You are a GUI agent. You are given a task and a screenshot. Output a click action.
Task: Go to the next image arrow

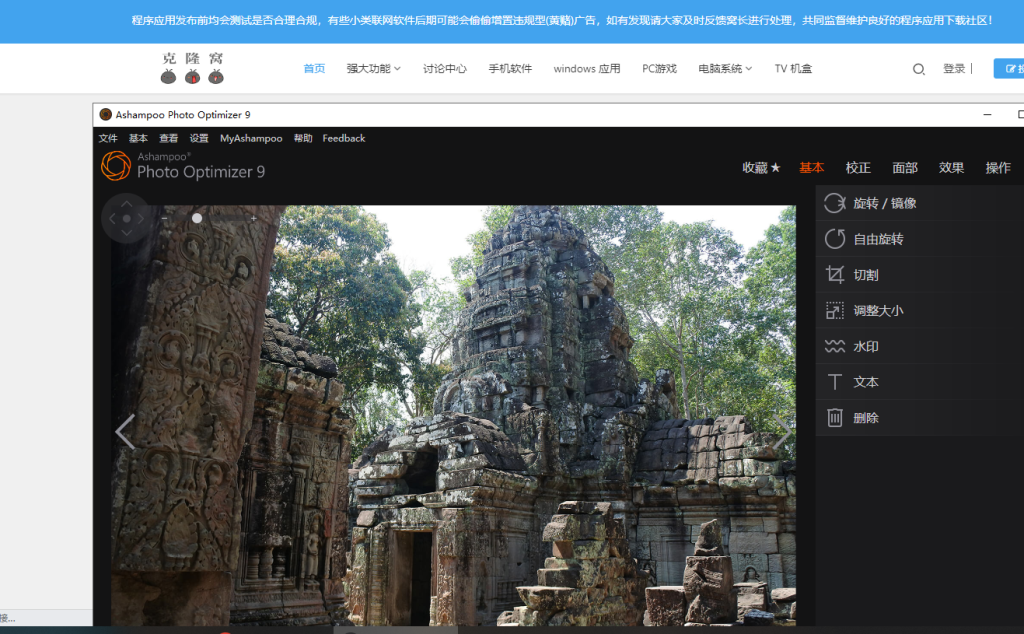point(782,432)
